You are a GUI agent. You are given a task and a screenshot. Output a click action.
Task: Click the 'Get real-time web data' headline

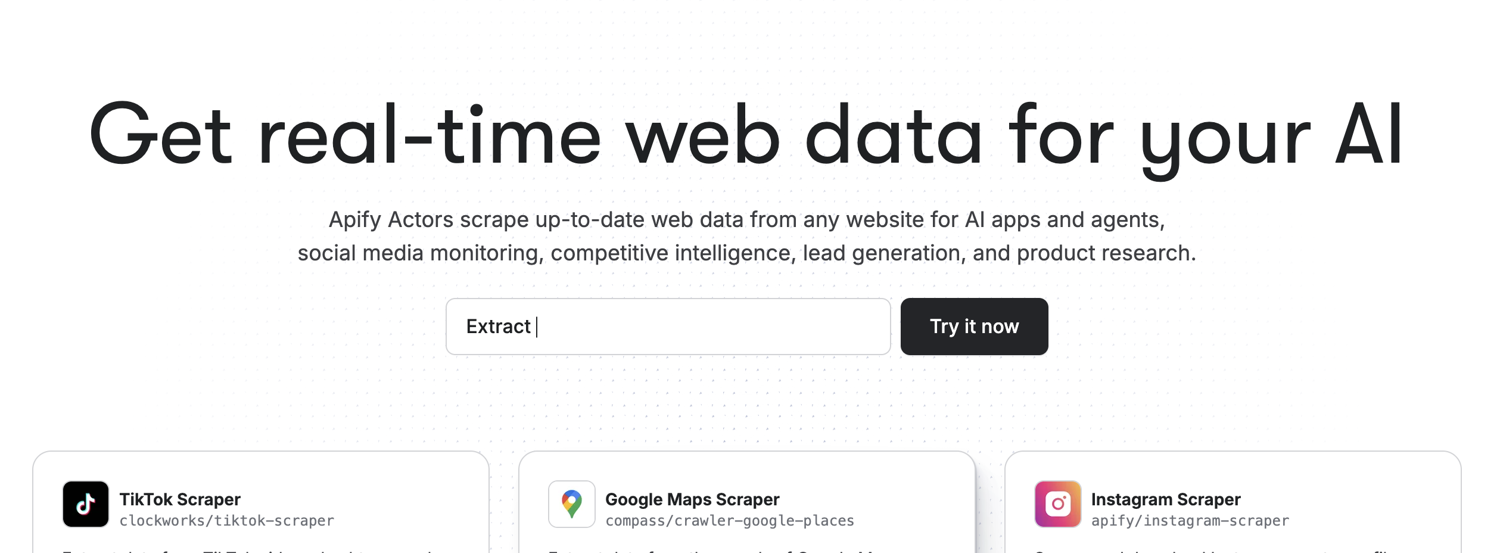(x=600, y=135)
